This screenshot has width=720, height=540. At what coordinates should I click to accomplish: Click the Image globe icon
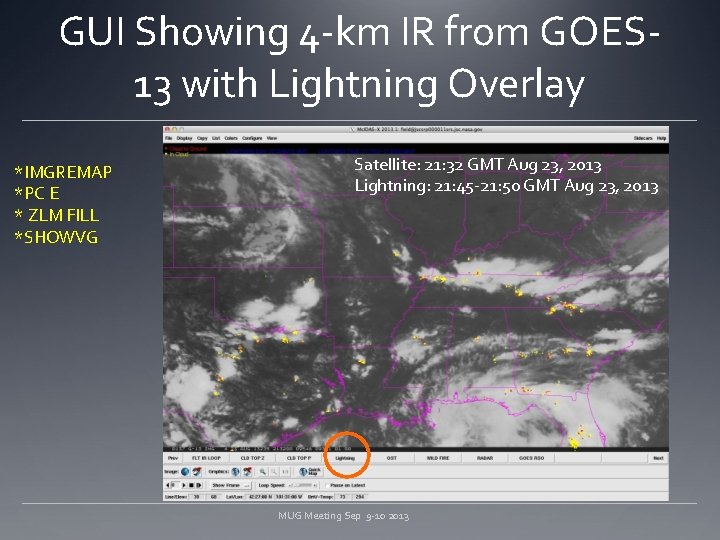185,472
